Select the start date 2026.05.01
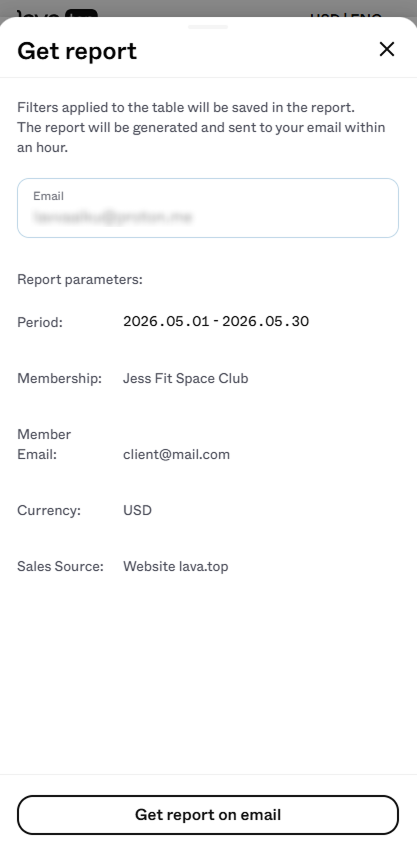Image resolution: width=417 pixels, height=852 pixels. coord(166,322)
